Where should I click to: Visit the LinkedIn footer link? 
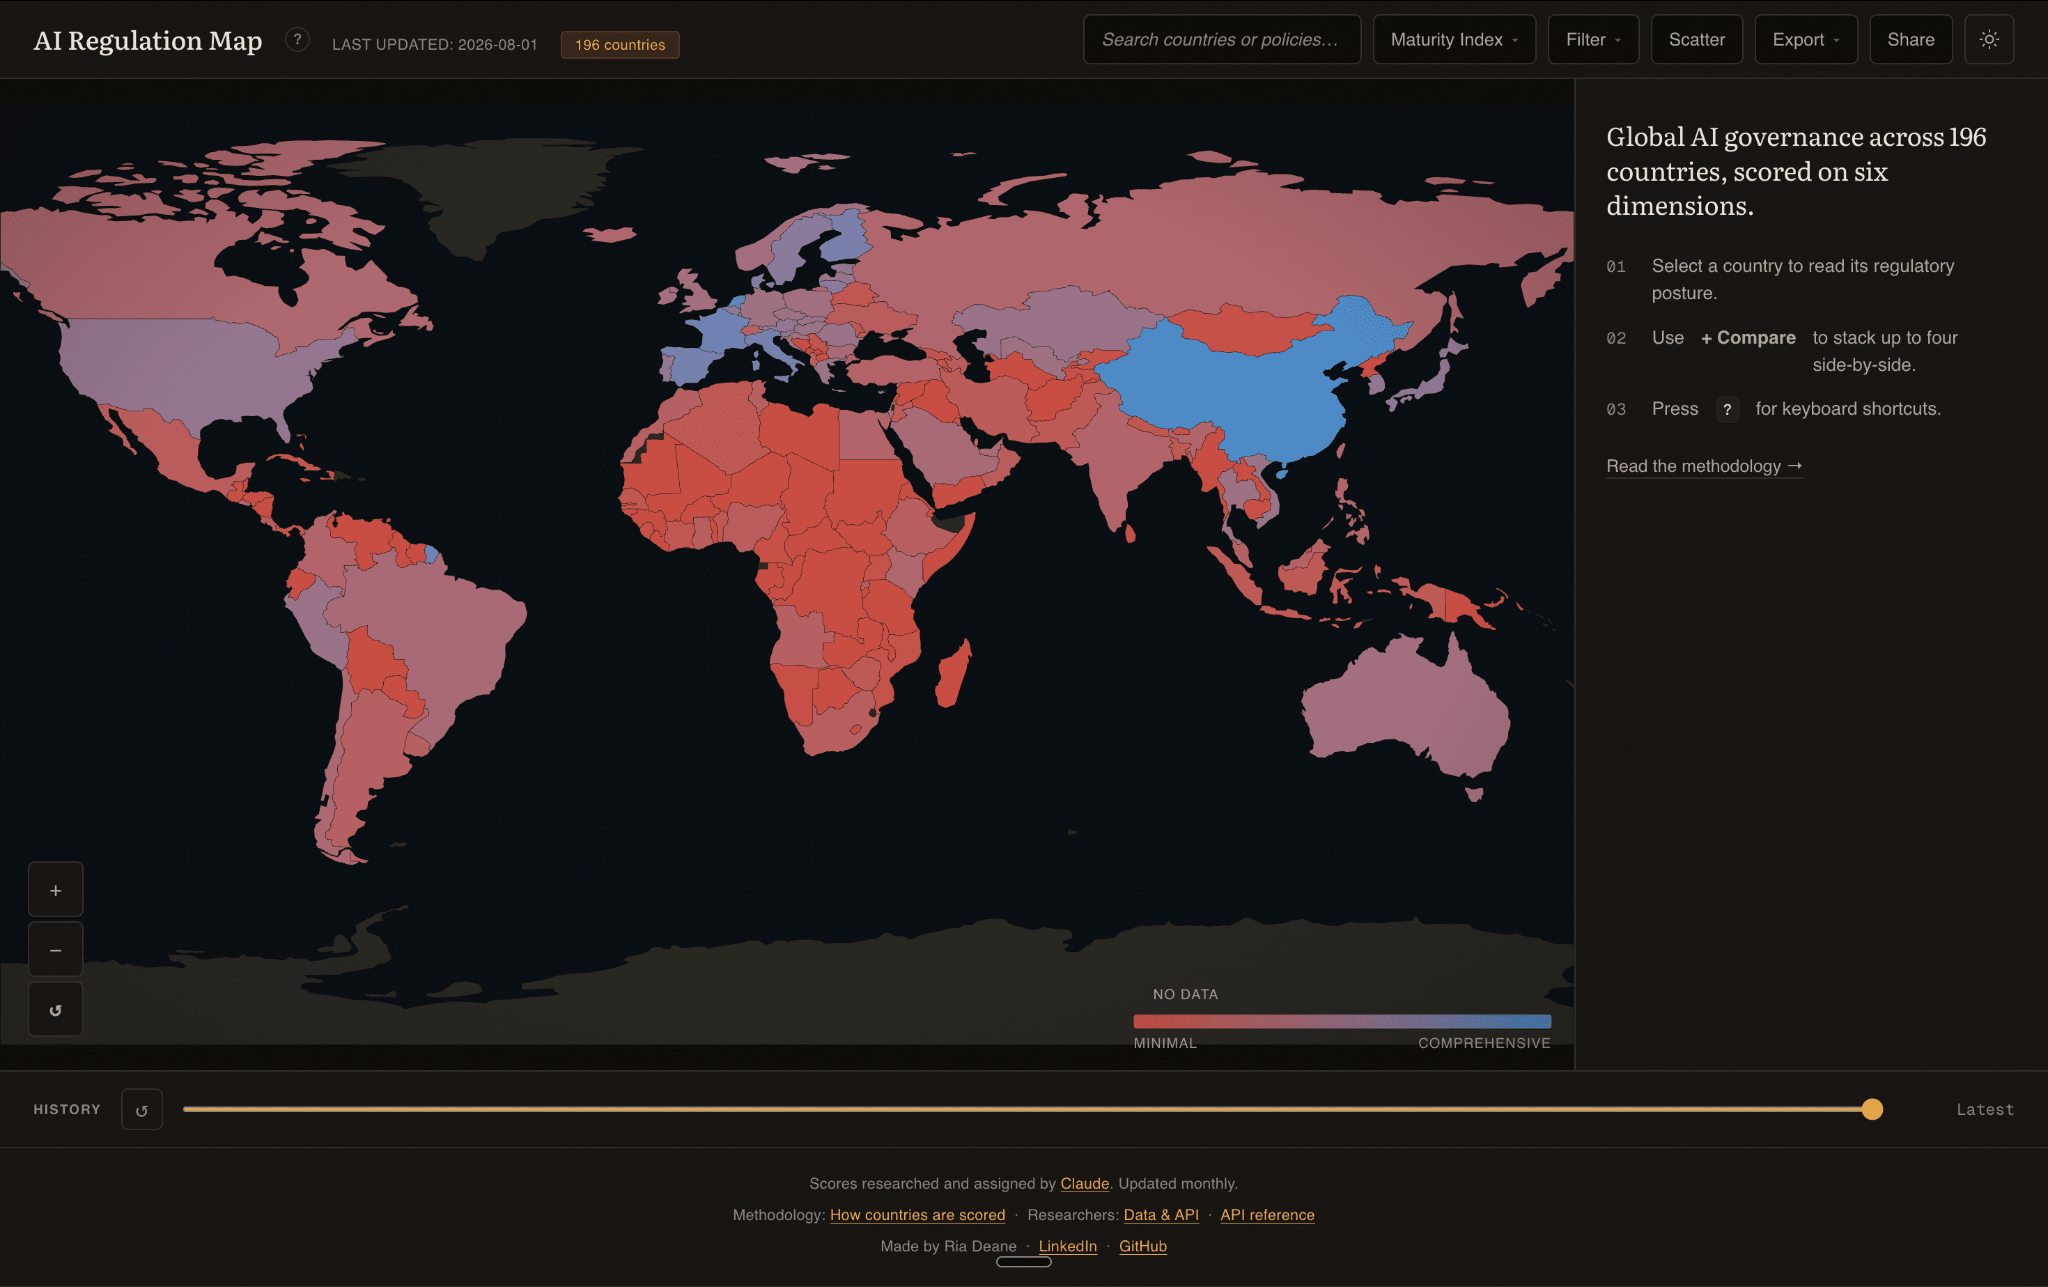tap(1067, 1246)
